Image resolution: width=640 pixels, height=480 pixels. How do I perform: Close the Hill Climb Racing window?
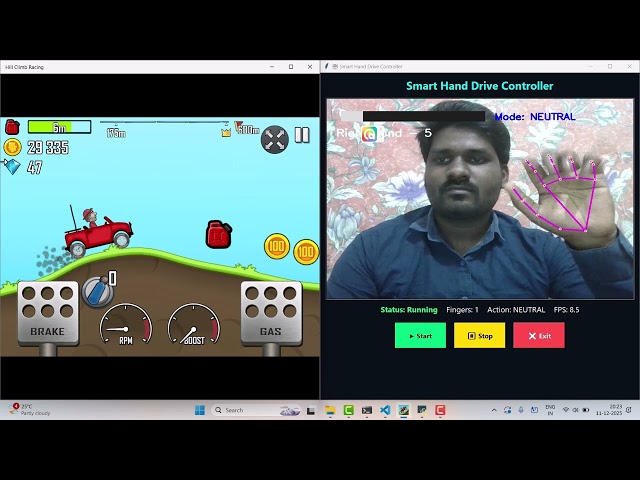tap(310, 67)
